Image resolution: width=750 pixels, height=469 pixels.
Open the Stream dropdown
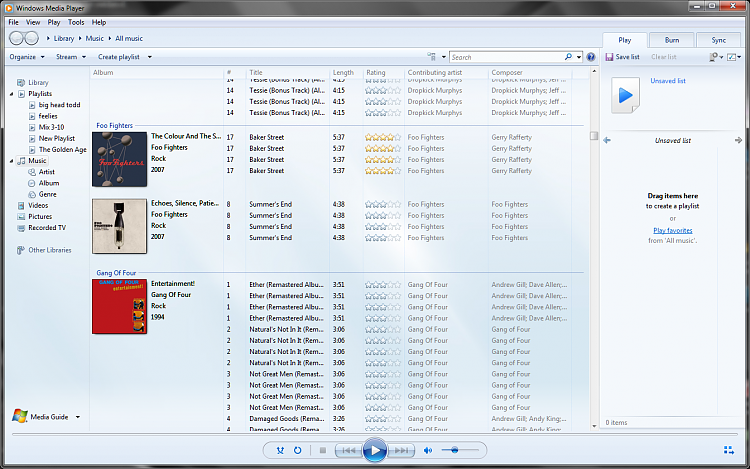point(71,57)
